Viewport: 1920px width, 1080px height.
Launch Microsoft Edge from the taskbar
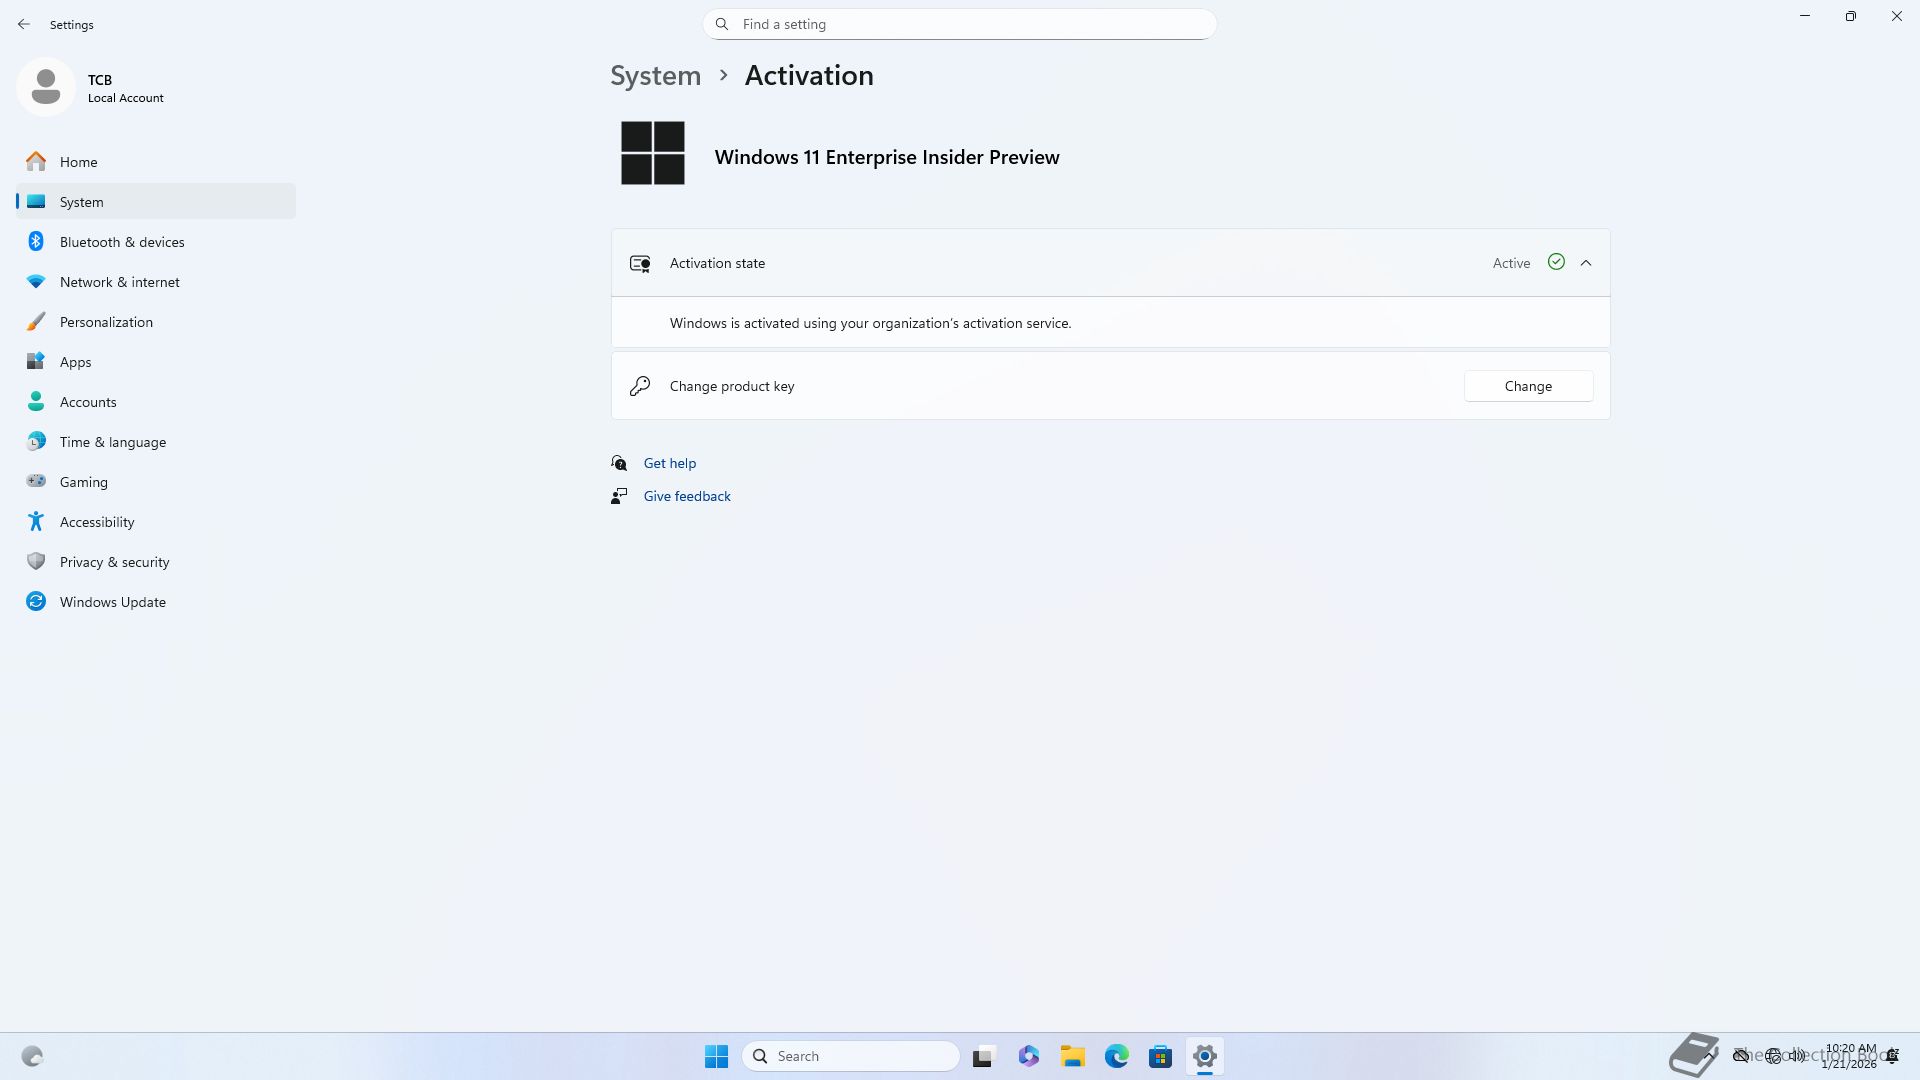1116,1056
